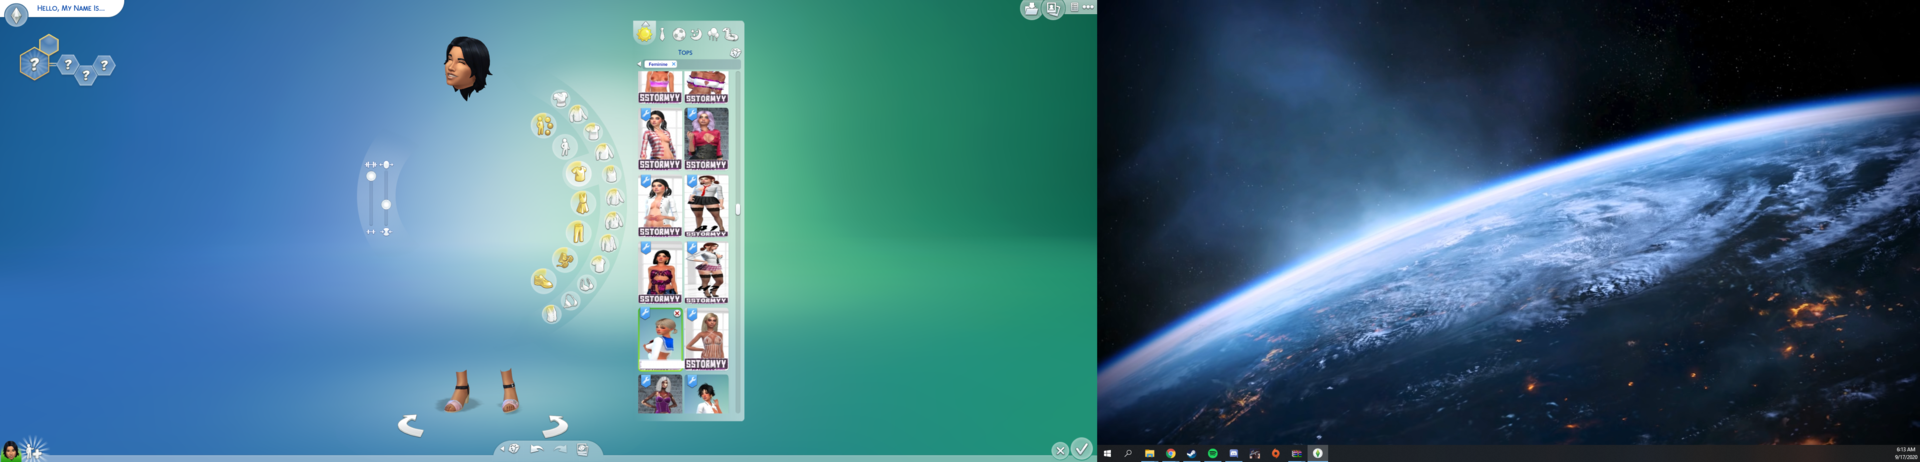1920x462 pixels.
Task: Select pink plaid top thumbnail in second row
Action: pos(660,138)
